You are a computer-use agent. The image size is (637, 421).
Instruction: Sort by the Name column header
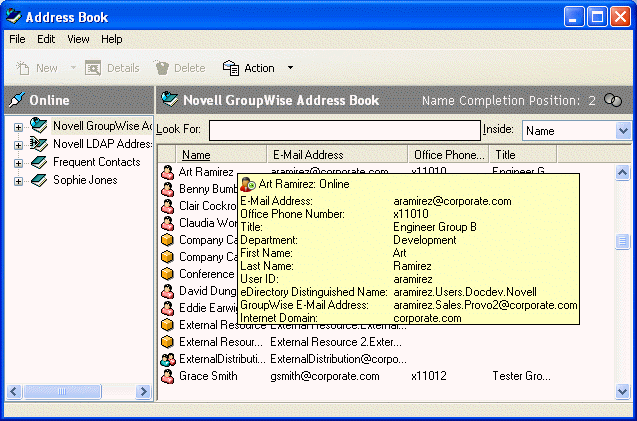coord(221,155)
